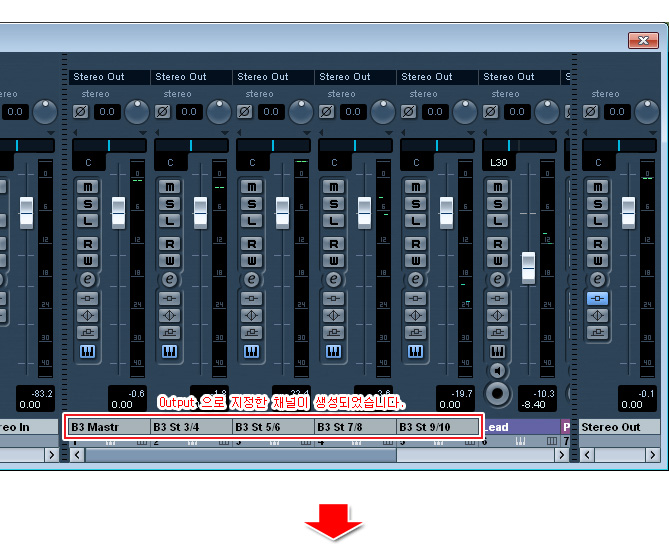Image resolution: width=669 pixels, height=553 pixels.
Task: Click mixer channel scrollbar left arrow
Action: (x=77, y=455)
